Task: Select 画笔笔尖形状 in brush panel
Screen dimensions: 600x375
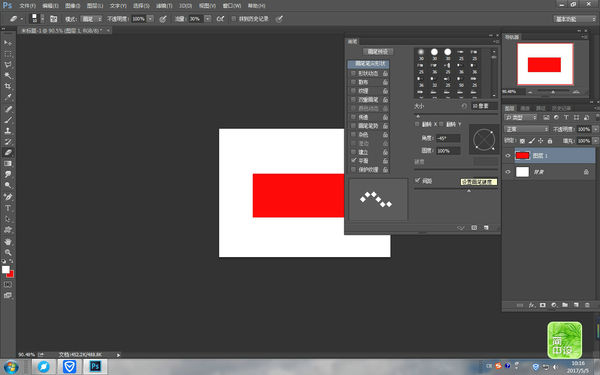Action: tap(368, 64)
